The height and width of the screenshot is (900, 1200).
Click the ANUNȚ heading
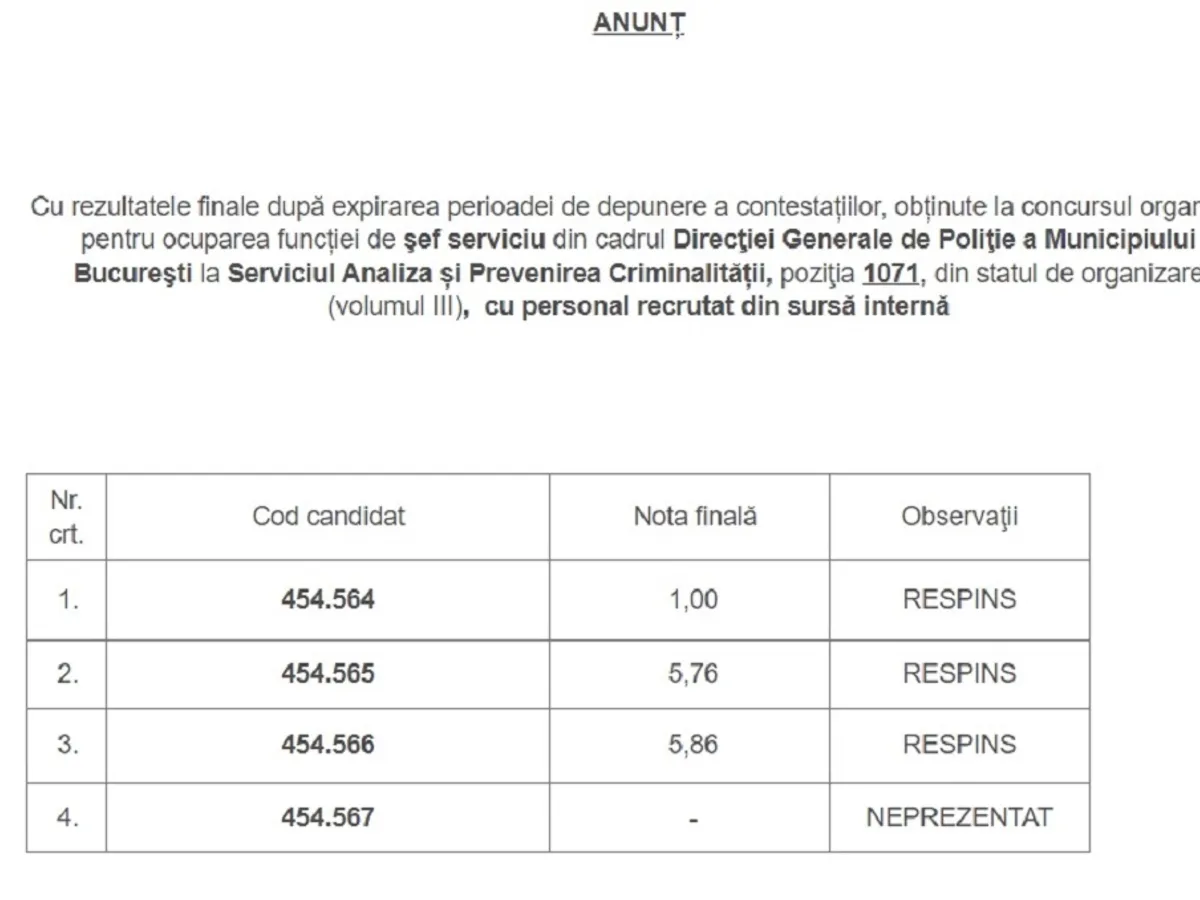coord(639,23)
